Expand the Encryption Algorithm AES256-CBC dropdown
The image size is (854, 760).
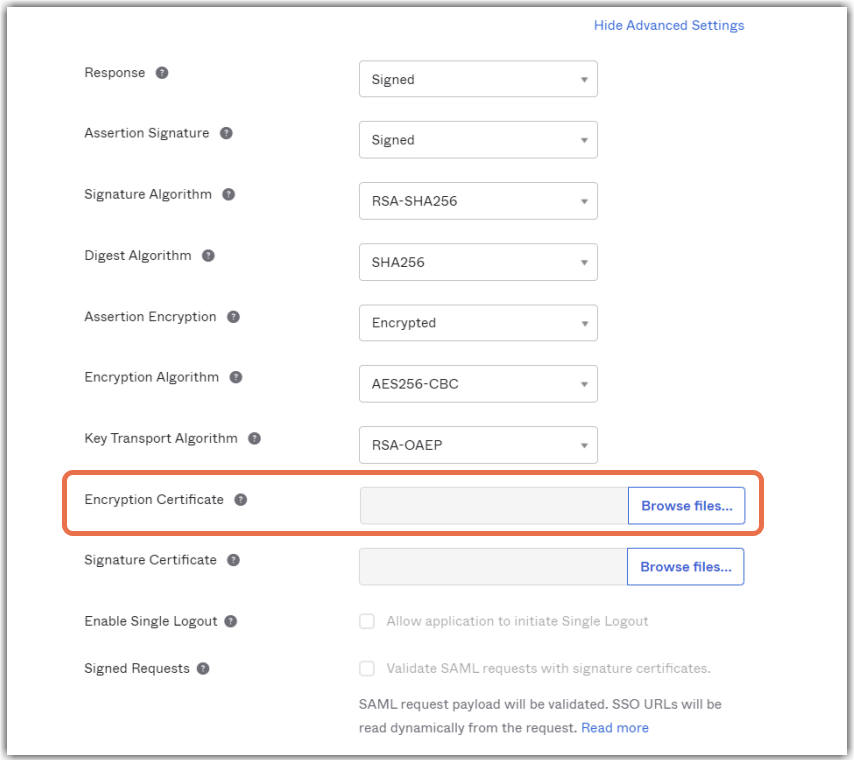(478, 384)
